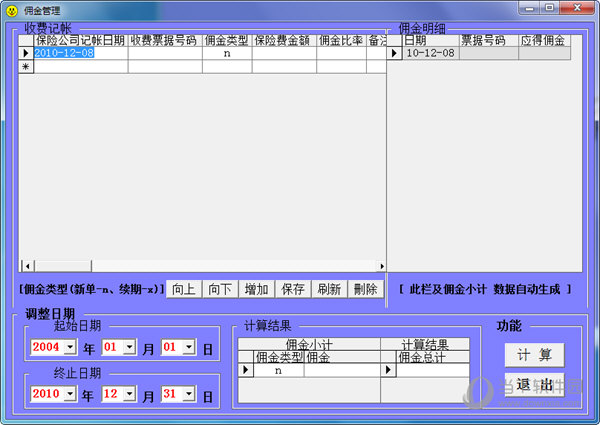Open the start year dropdown showing 2004
This screenshot has height=425, width=600.
[70, 347]
